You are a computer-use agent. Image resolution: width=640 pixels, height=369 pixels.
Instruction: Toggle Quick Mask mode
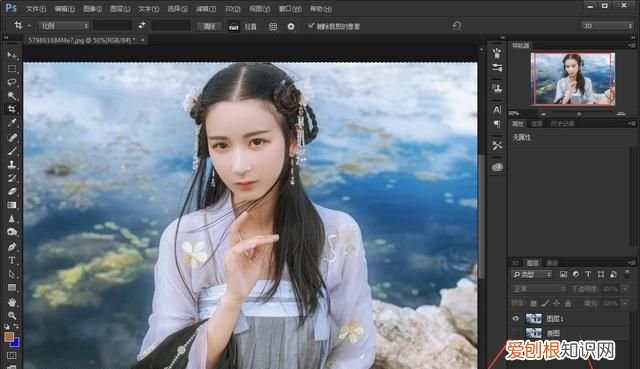click(x=12, y=356)
